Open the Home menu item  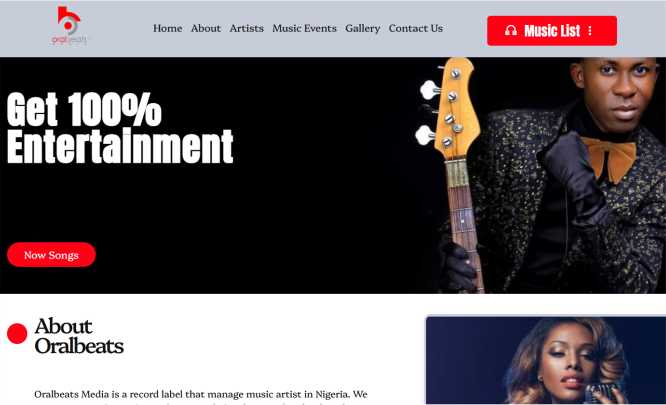[x=167, y=28]
